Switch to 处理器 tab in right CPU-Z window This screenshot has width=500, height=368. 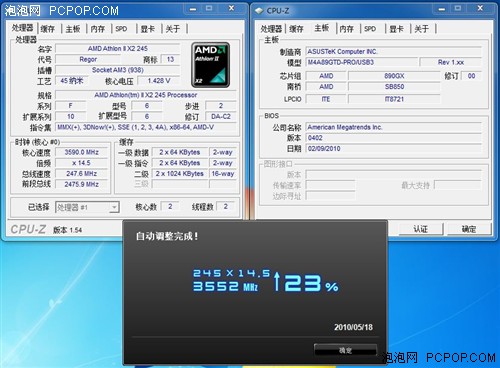pyautogui.click(x=271, y=29)
